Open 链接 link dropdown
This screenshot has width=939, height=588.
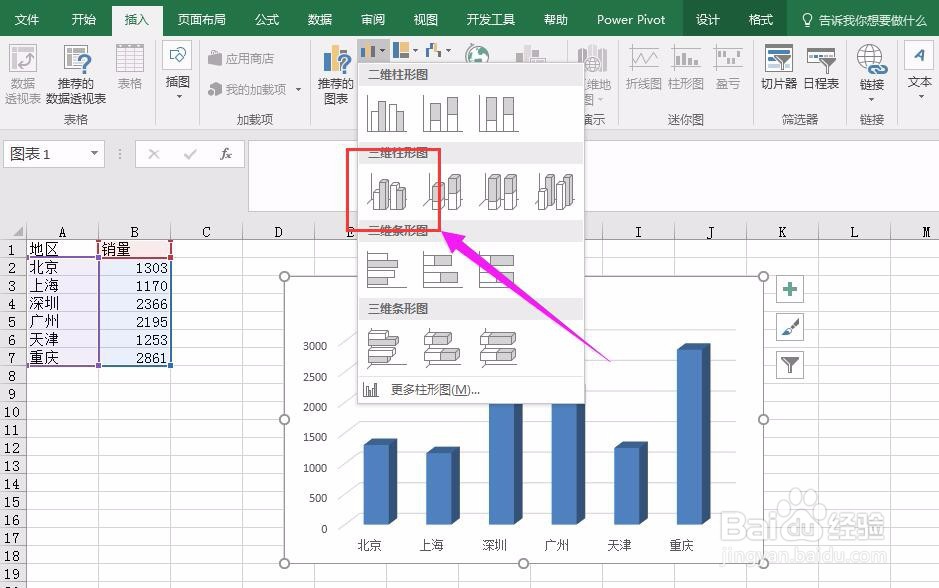pos(871,72)
